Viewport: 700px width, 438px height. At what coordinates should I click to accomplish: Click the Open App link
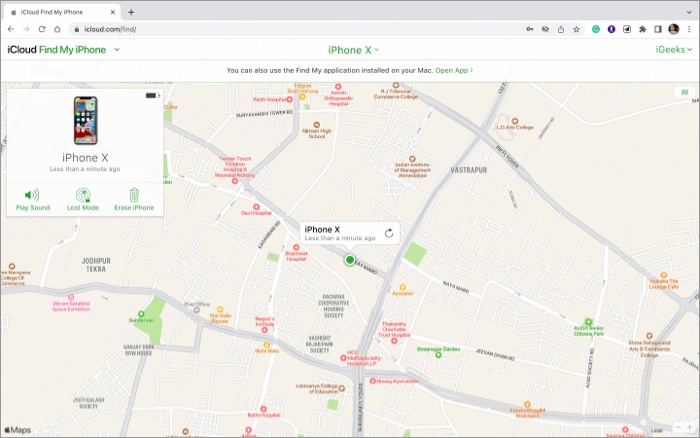[454, 71]
